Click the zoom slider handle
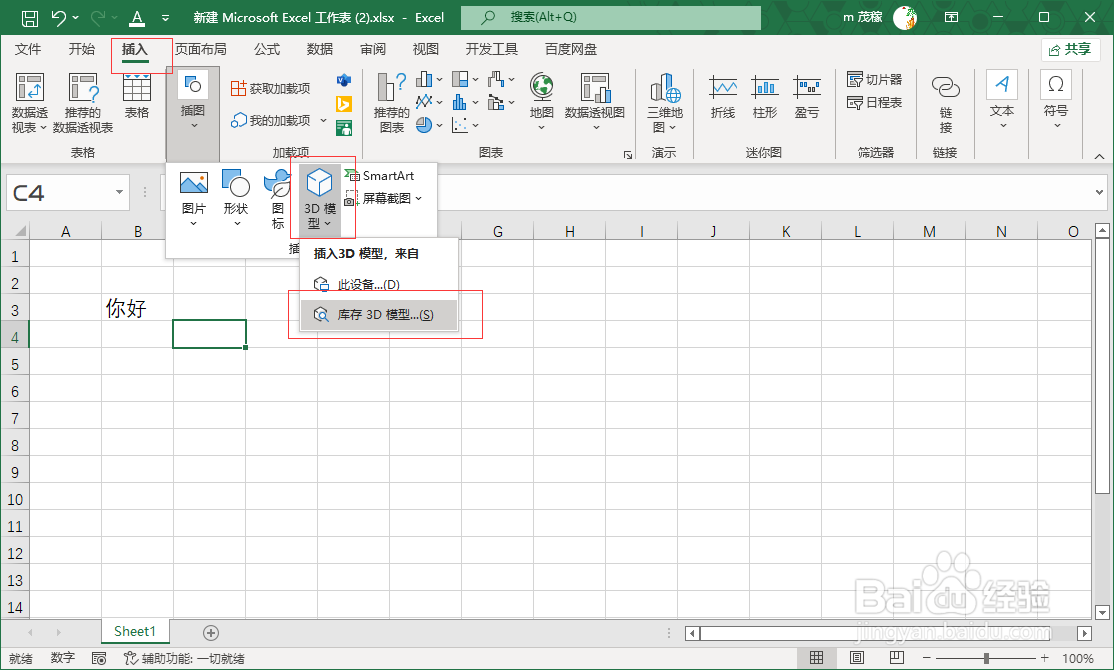The image size is (1114, 670). pyautogui.click(x=986, y=659)
